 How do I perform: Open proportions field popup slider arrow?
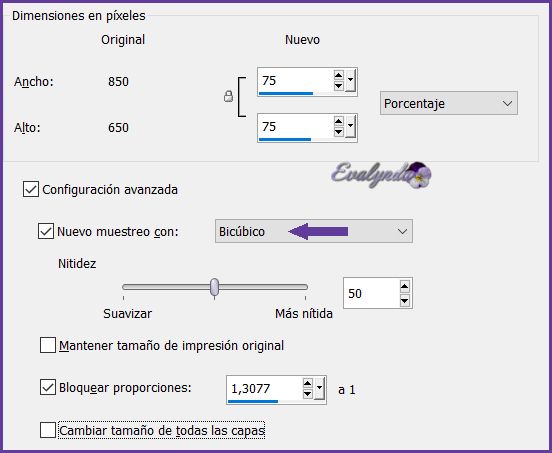tap(319, 389)
